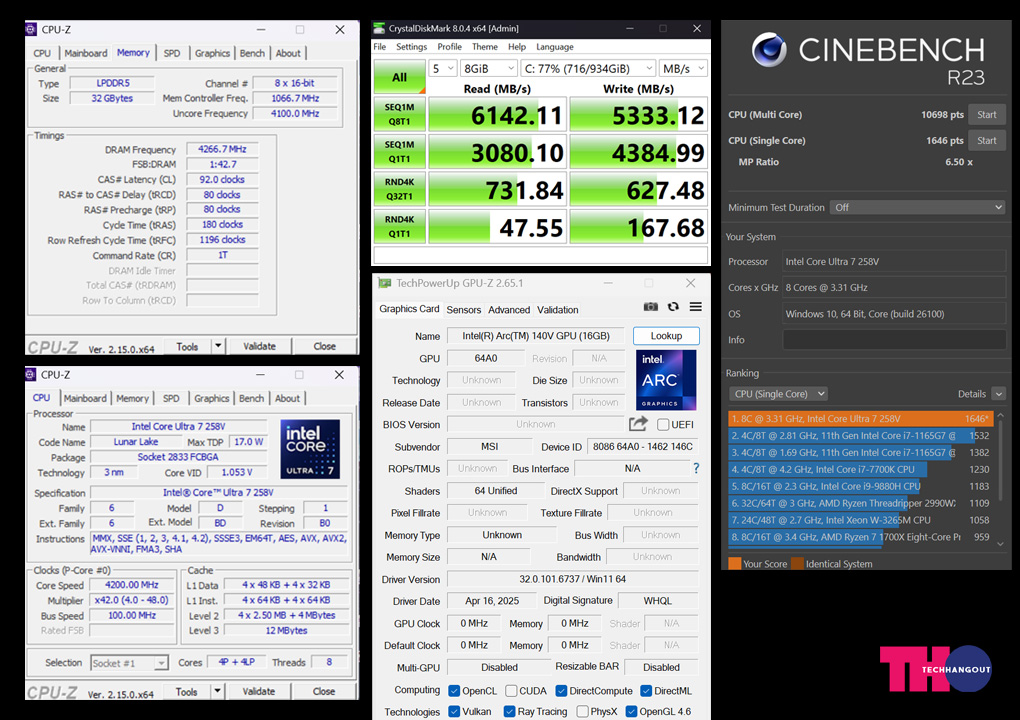
Task: Click the Cinebench R23 logo sphere
Action: click(x=769, y=50)
